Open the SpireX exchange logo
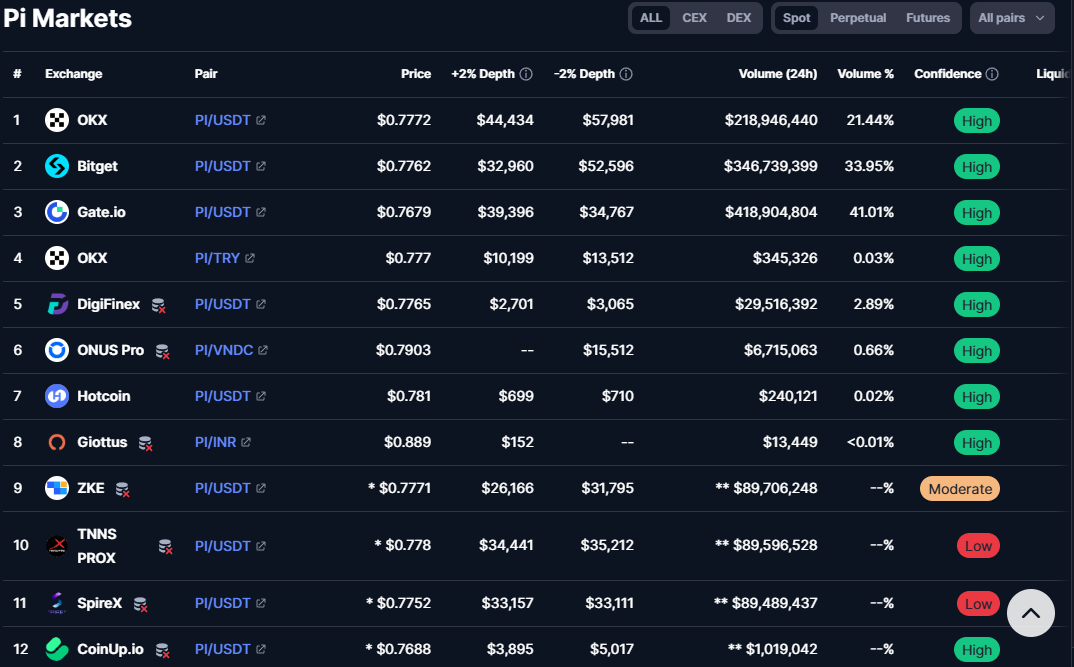 point(57,603)
